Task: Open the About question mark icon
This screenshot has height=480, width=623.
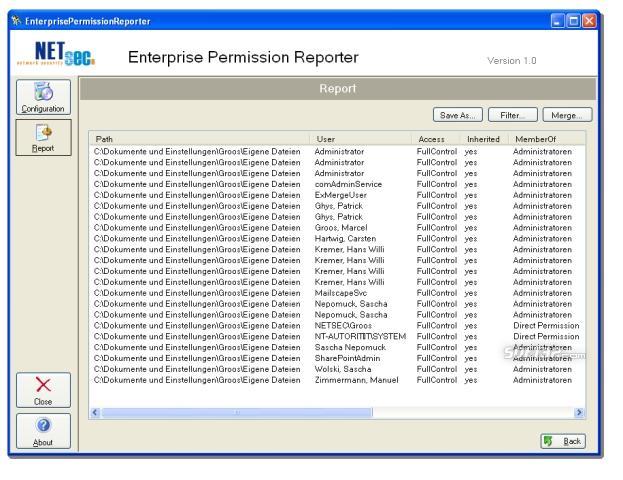Action: [43, 425]
